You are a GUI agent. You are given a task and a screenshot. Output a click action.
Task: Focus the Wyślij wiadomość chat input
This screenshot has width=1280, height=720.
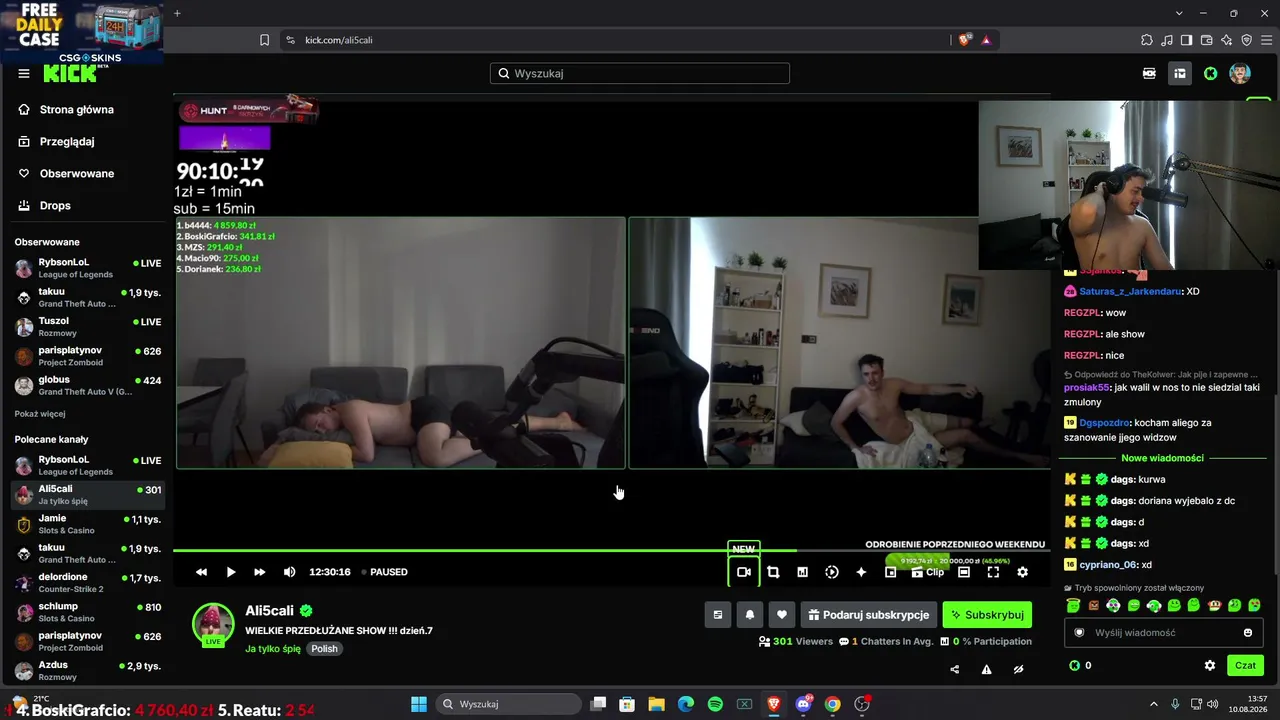[x=1162, y=633]
